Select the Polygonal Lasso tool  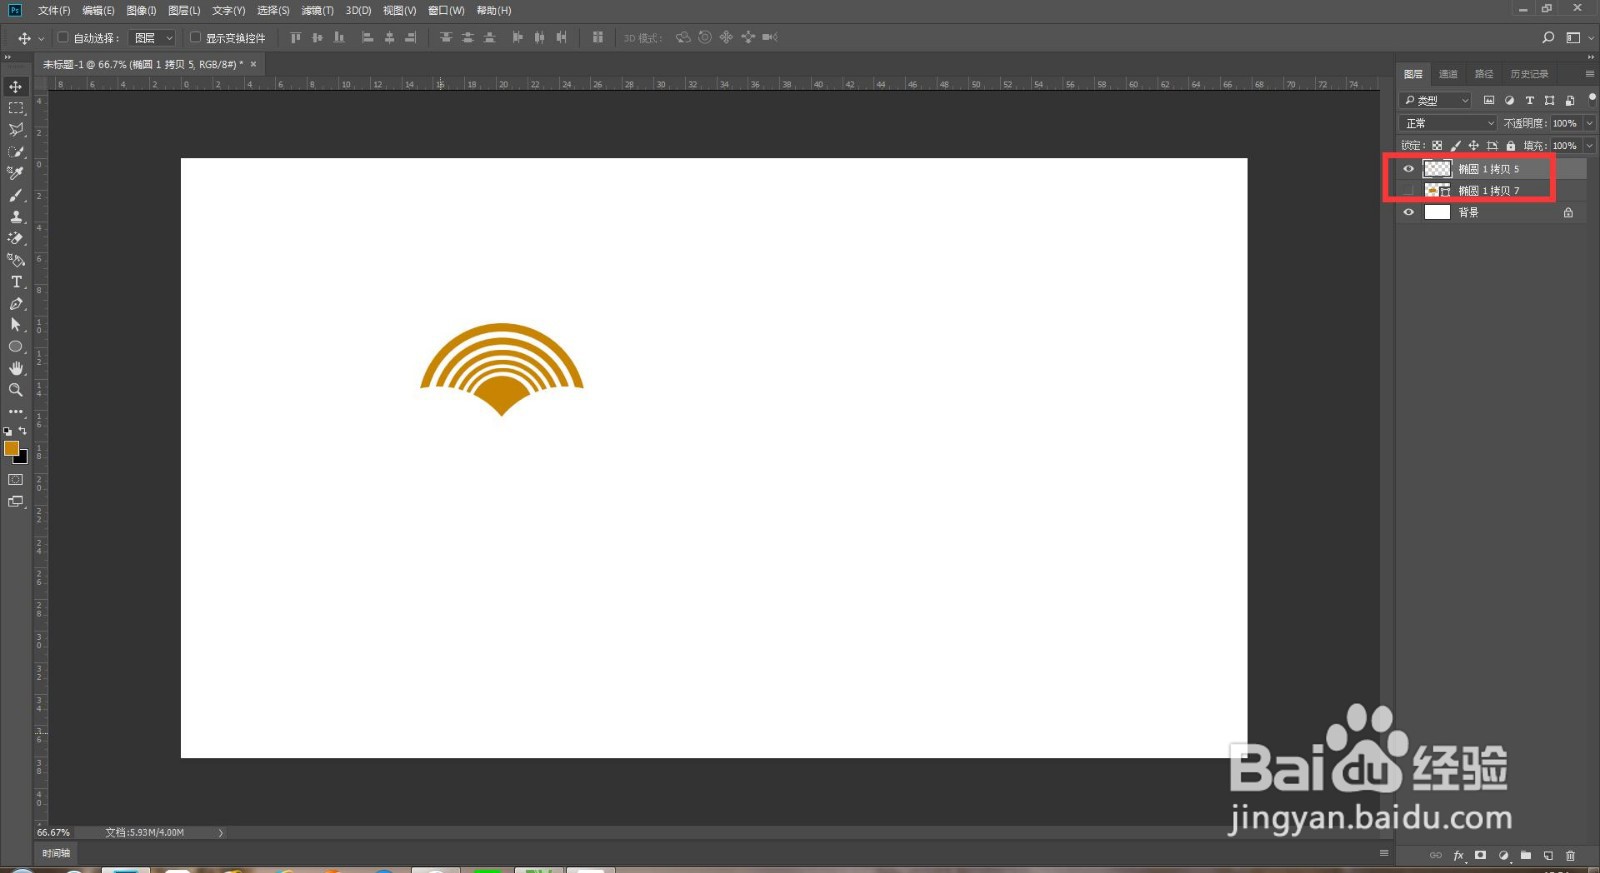16,130
